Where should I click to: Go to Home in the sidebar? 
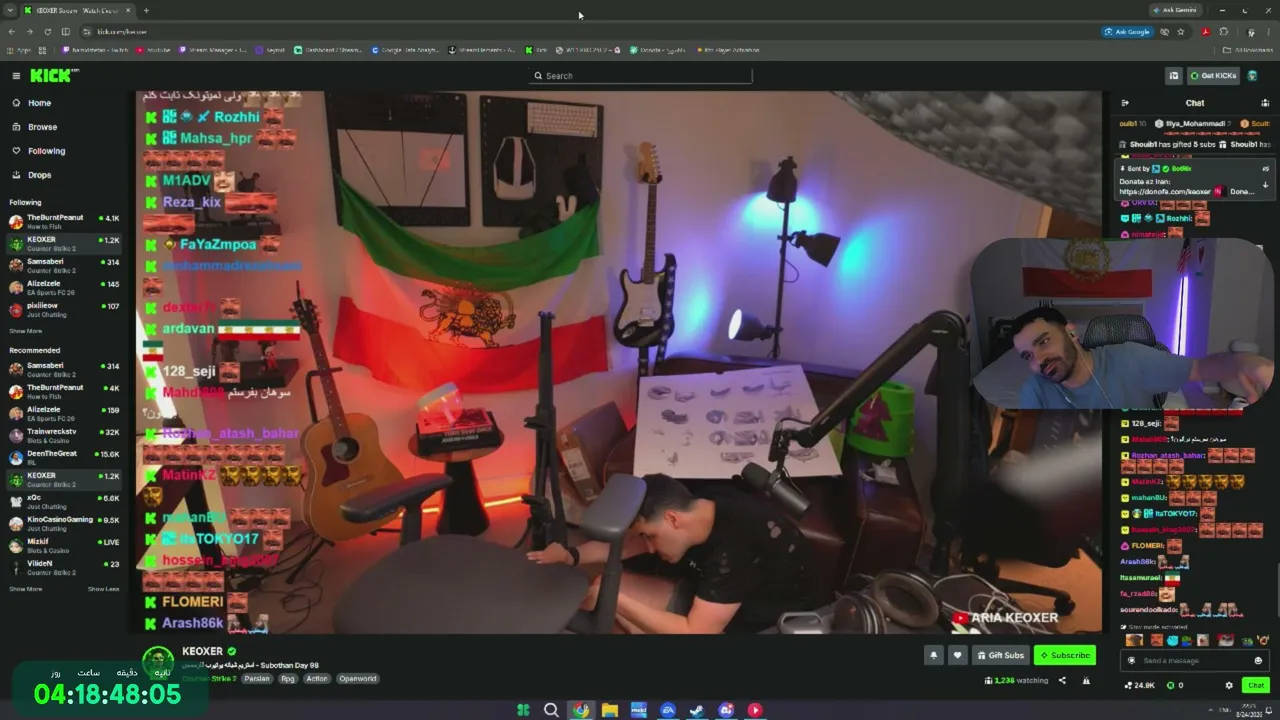coord(39,103)
